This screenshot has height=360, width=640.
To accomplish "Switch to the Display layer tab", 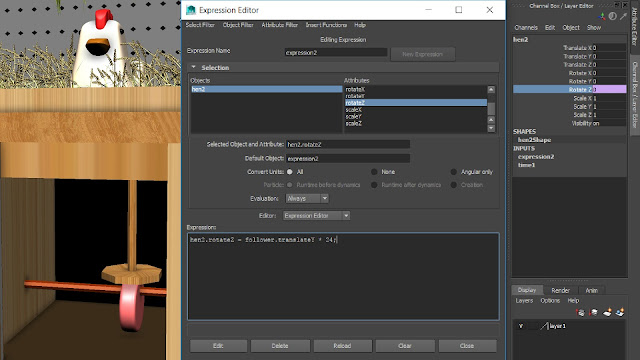I will (527, 290).
